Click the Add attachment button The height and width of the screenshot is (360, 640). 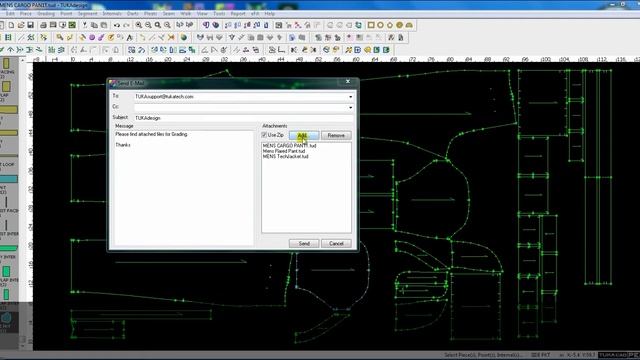304,135
